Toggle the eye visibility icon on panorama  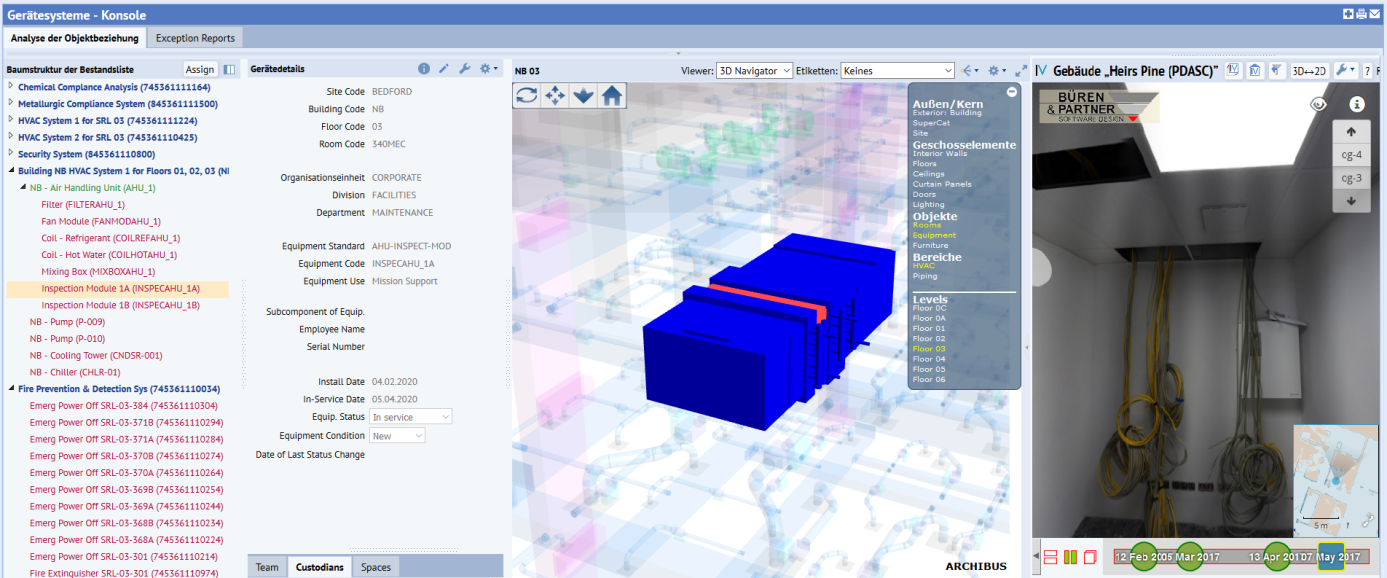tap(1319, 104)
